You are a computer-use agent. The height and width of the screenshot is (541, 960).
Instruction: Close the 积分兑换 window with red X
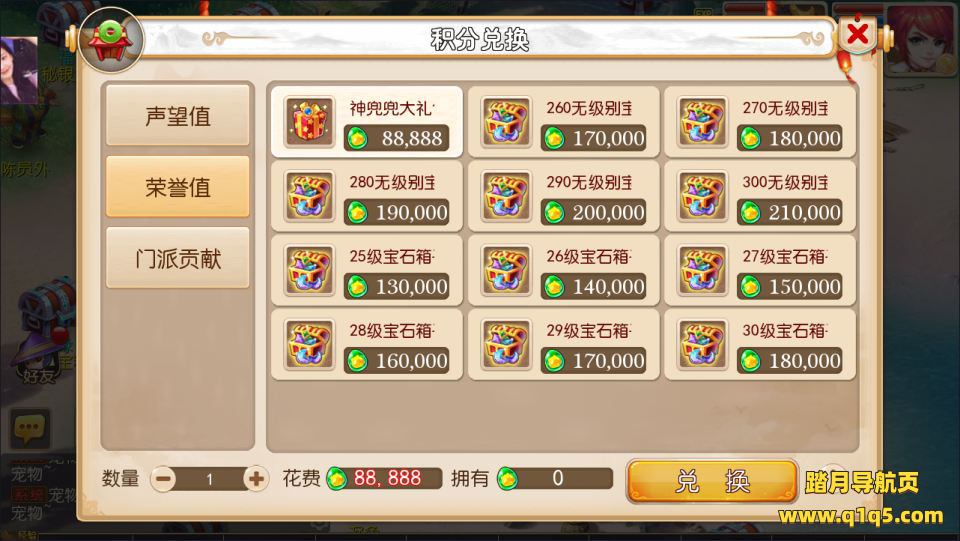coord(857,34)
